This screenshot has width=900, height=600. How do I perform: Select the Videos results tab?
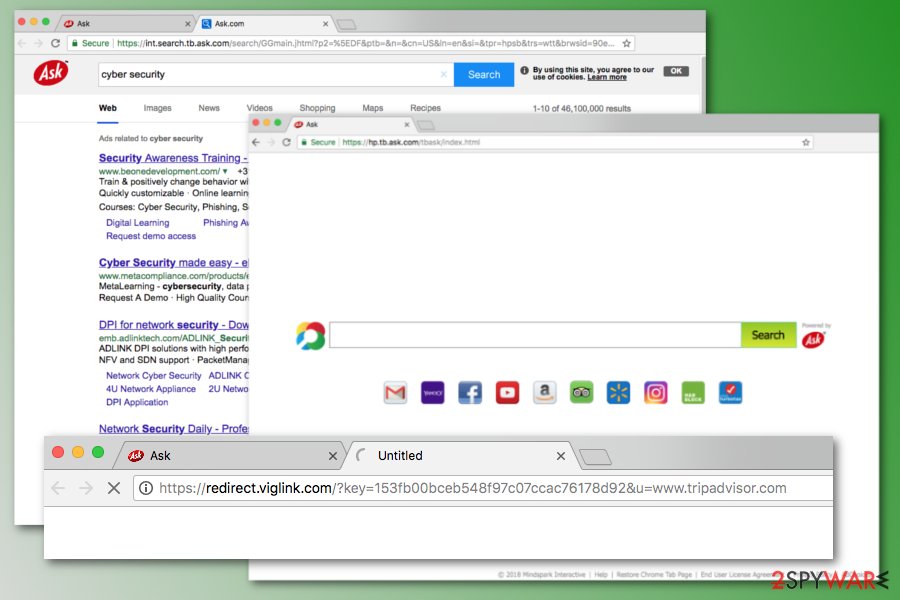[x=259, y=108]
